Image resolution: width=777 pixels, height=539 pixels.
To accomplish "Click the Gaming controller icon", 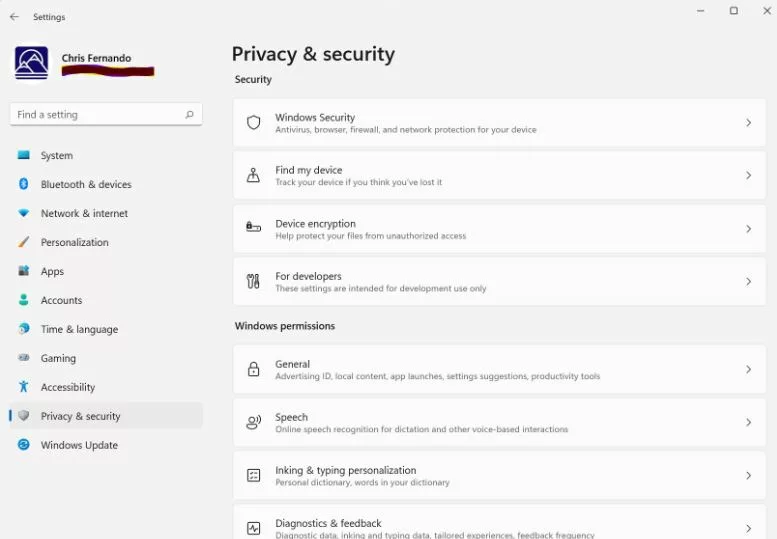I will [x=23, y=357].
